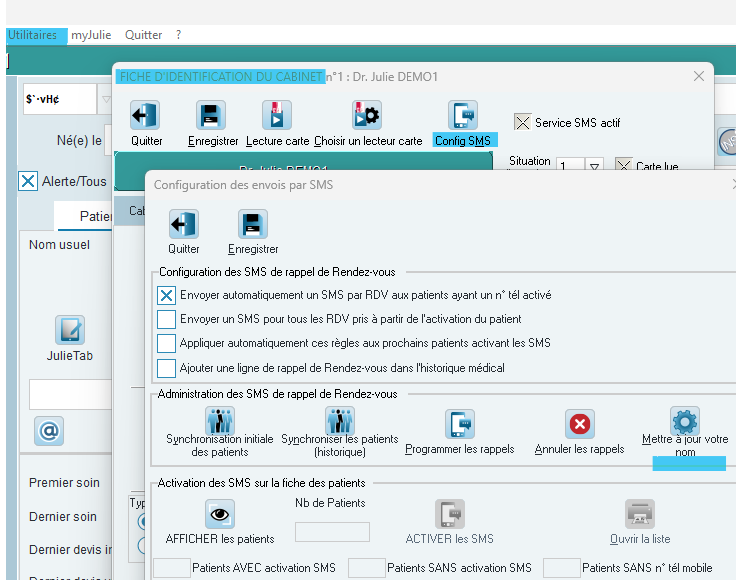Click AFFICHER les patients eye icon

(x=220, y=514)
